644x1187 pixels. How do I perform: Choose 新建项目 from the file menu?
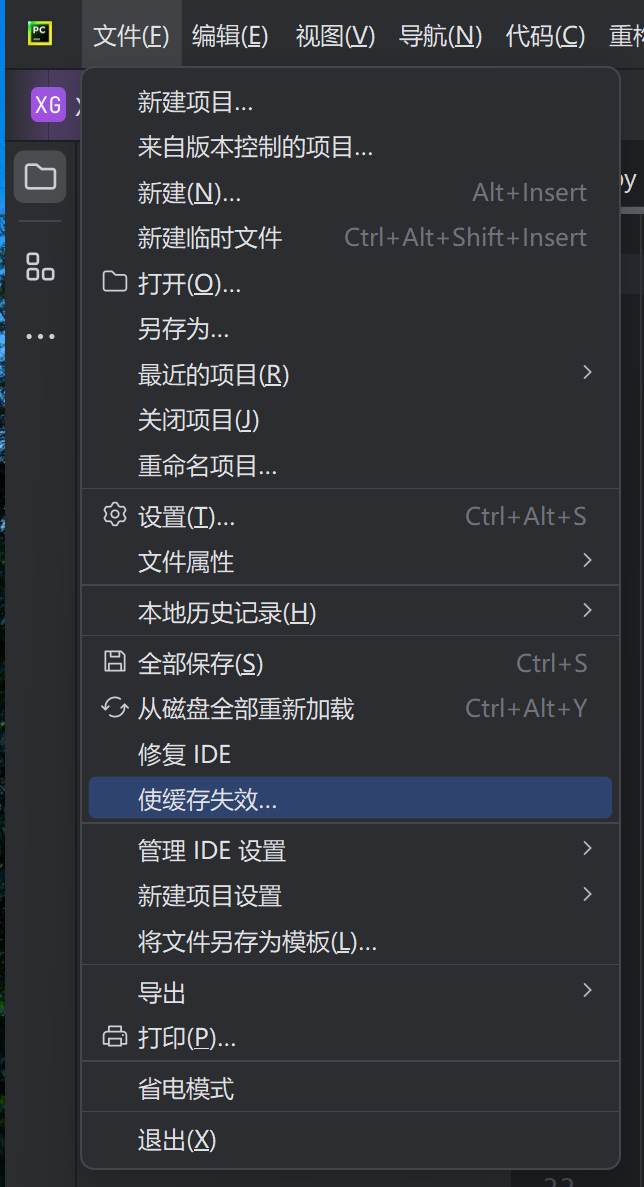(x=350, y=101)
